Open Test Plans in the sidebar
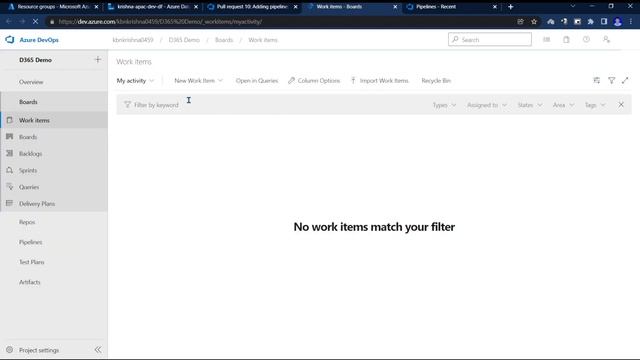The height and width of the screenshot is (360, 640). [31, 262]
